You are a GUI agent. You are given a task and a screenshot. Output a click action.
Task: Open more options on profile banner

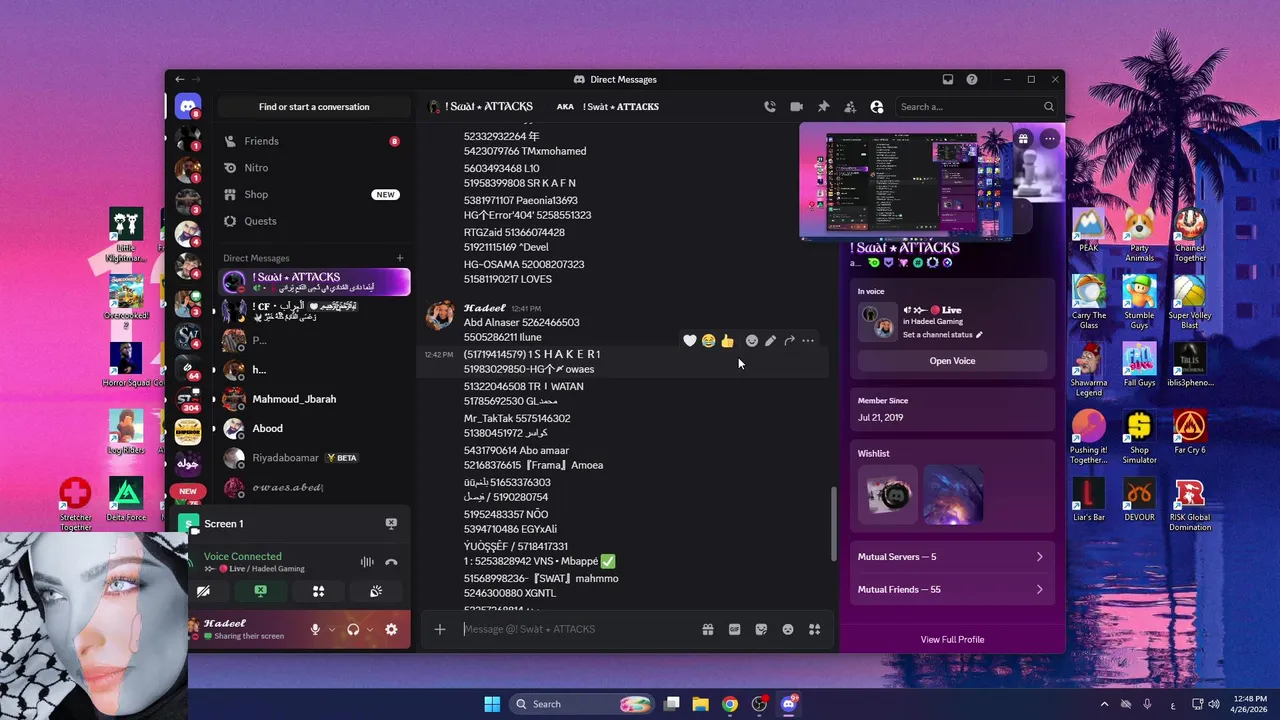(1049, 139)
